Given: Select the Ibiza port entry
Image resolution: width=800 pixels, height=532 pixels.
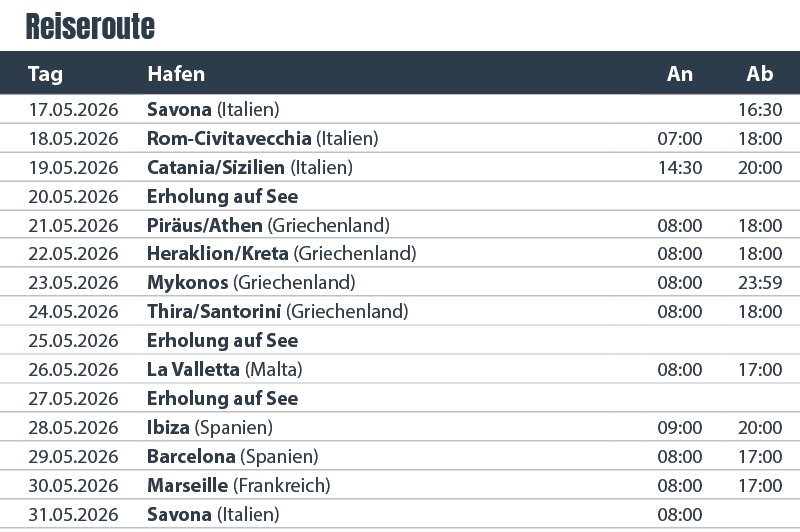Looking at the screenshot, I should coord(168,428).
